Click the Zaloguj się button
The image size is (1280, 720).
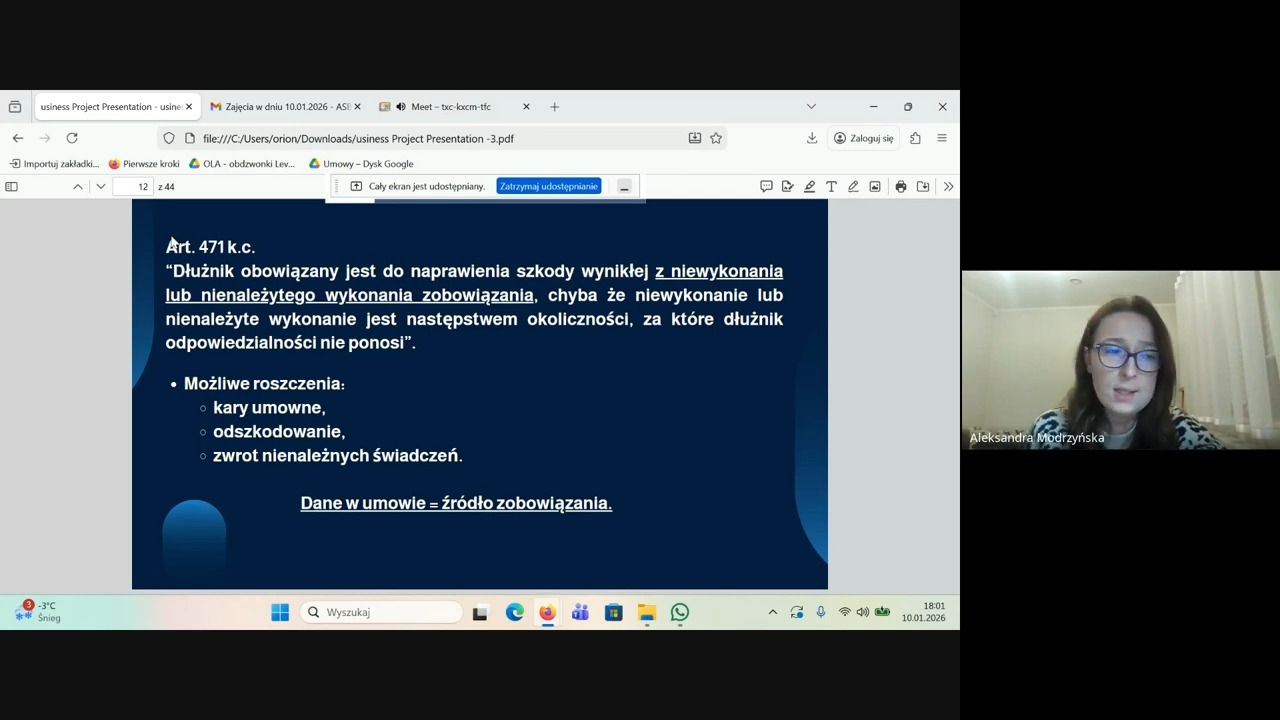pyautogui.click(x=864, y=138)
